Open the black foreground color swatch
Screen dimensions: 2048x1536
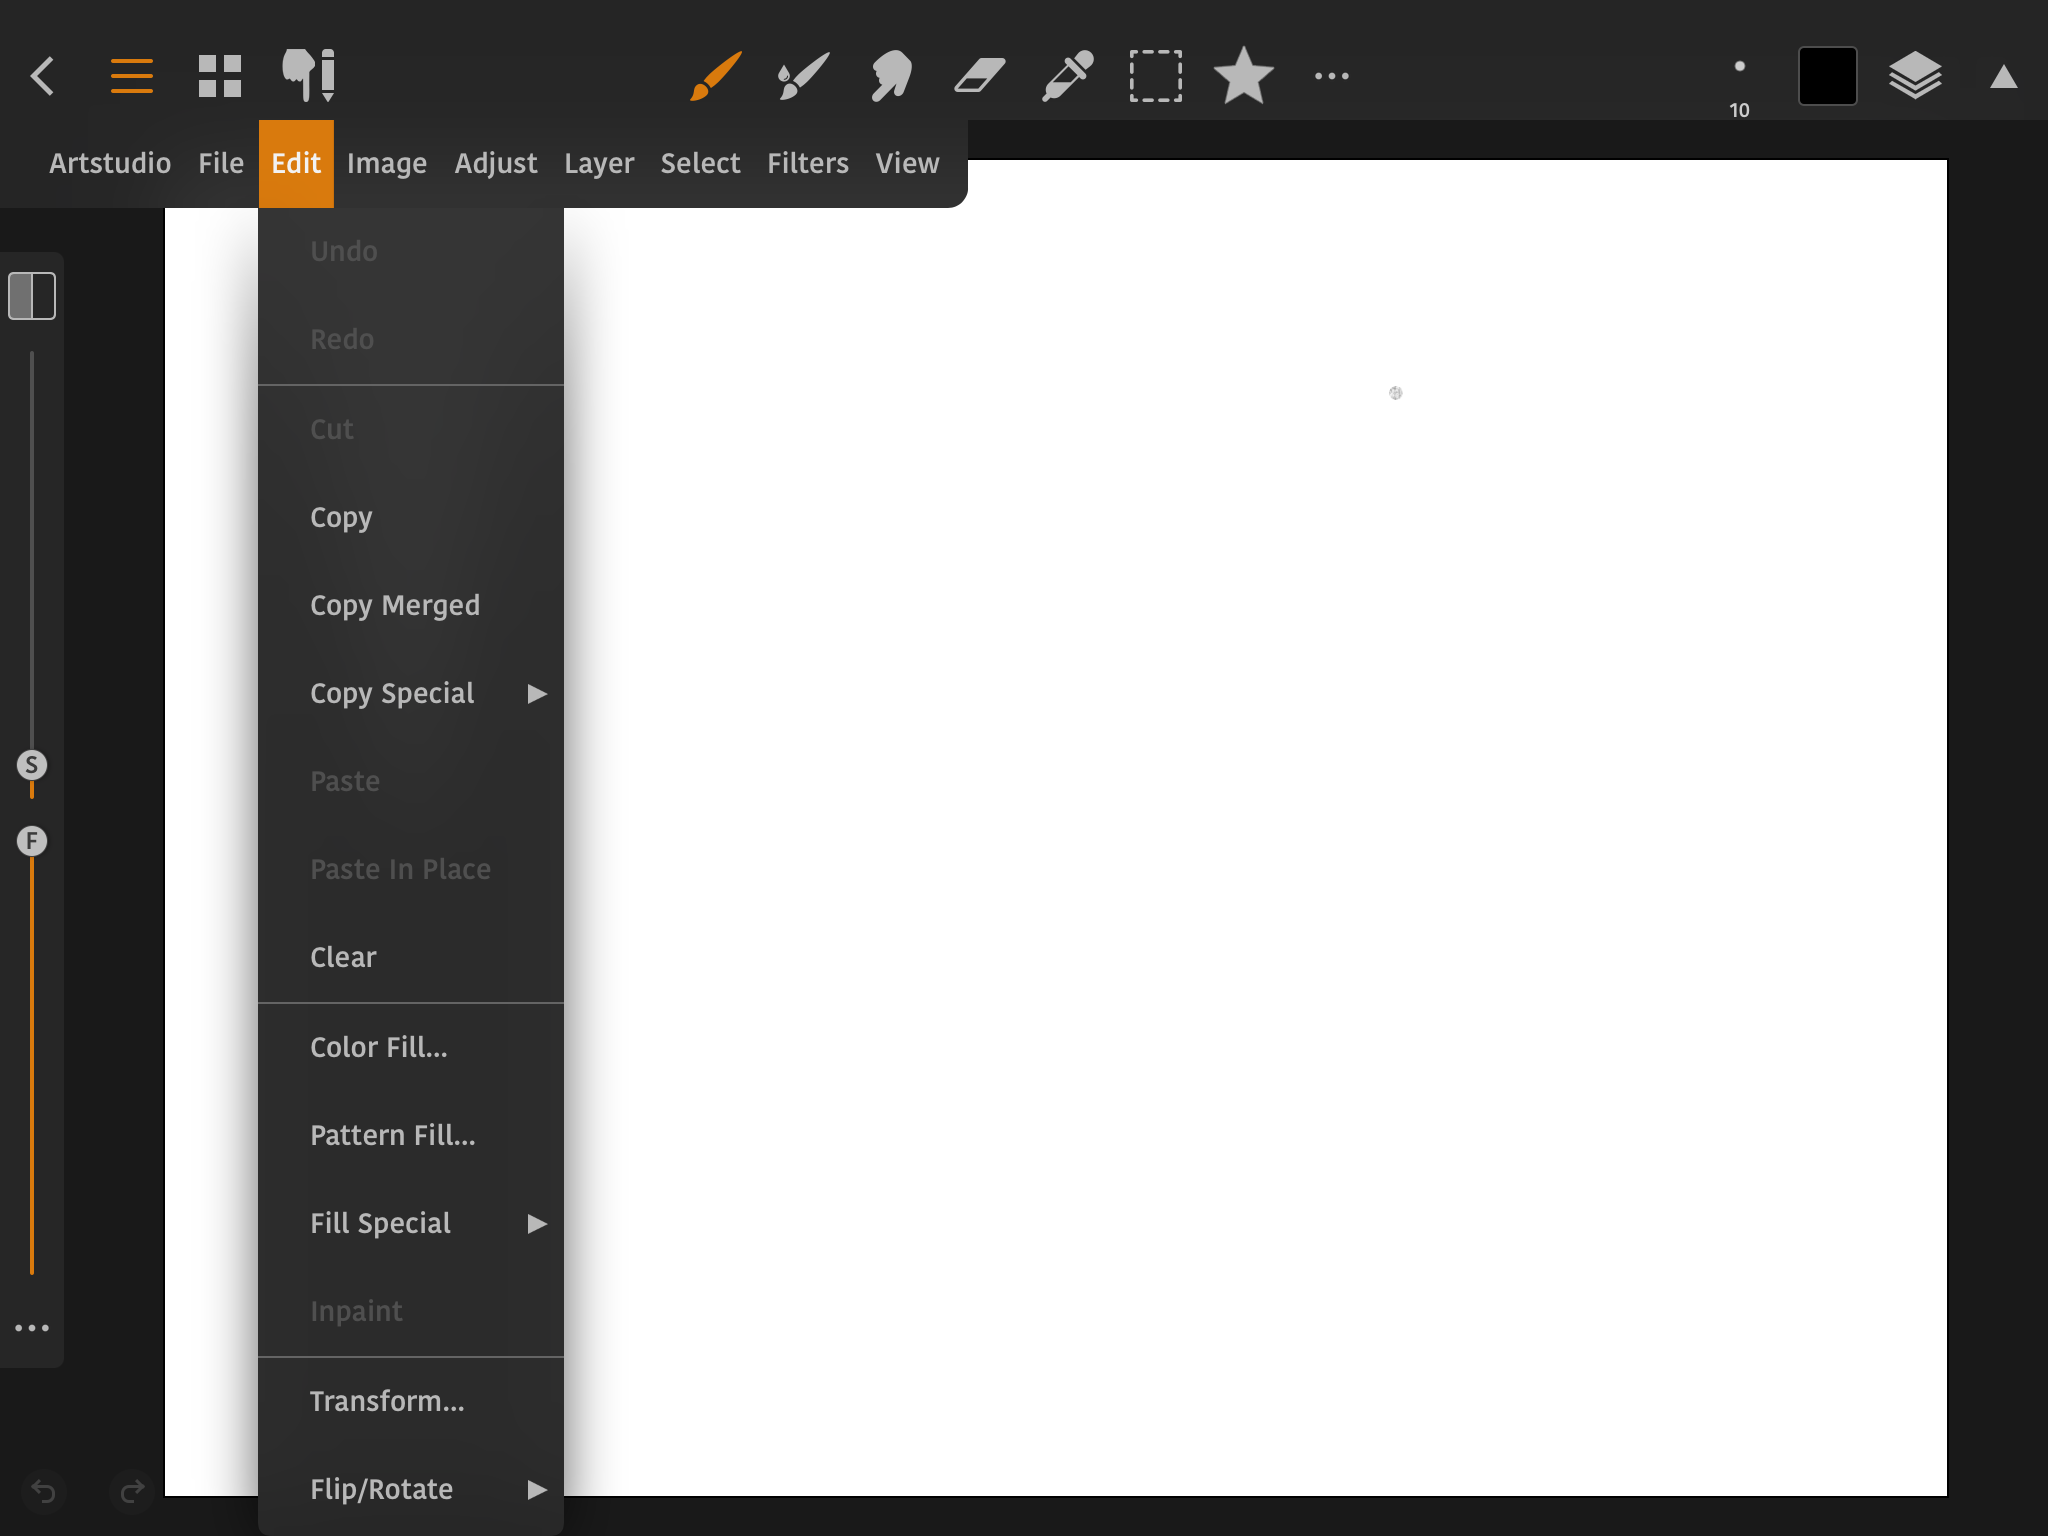point(1827,76)
